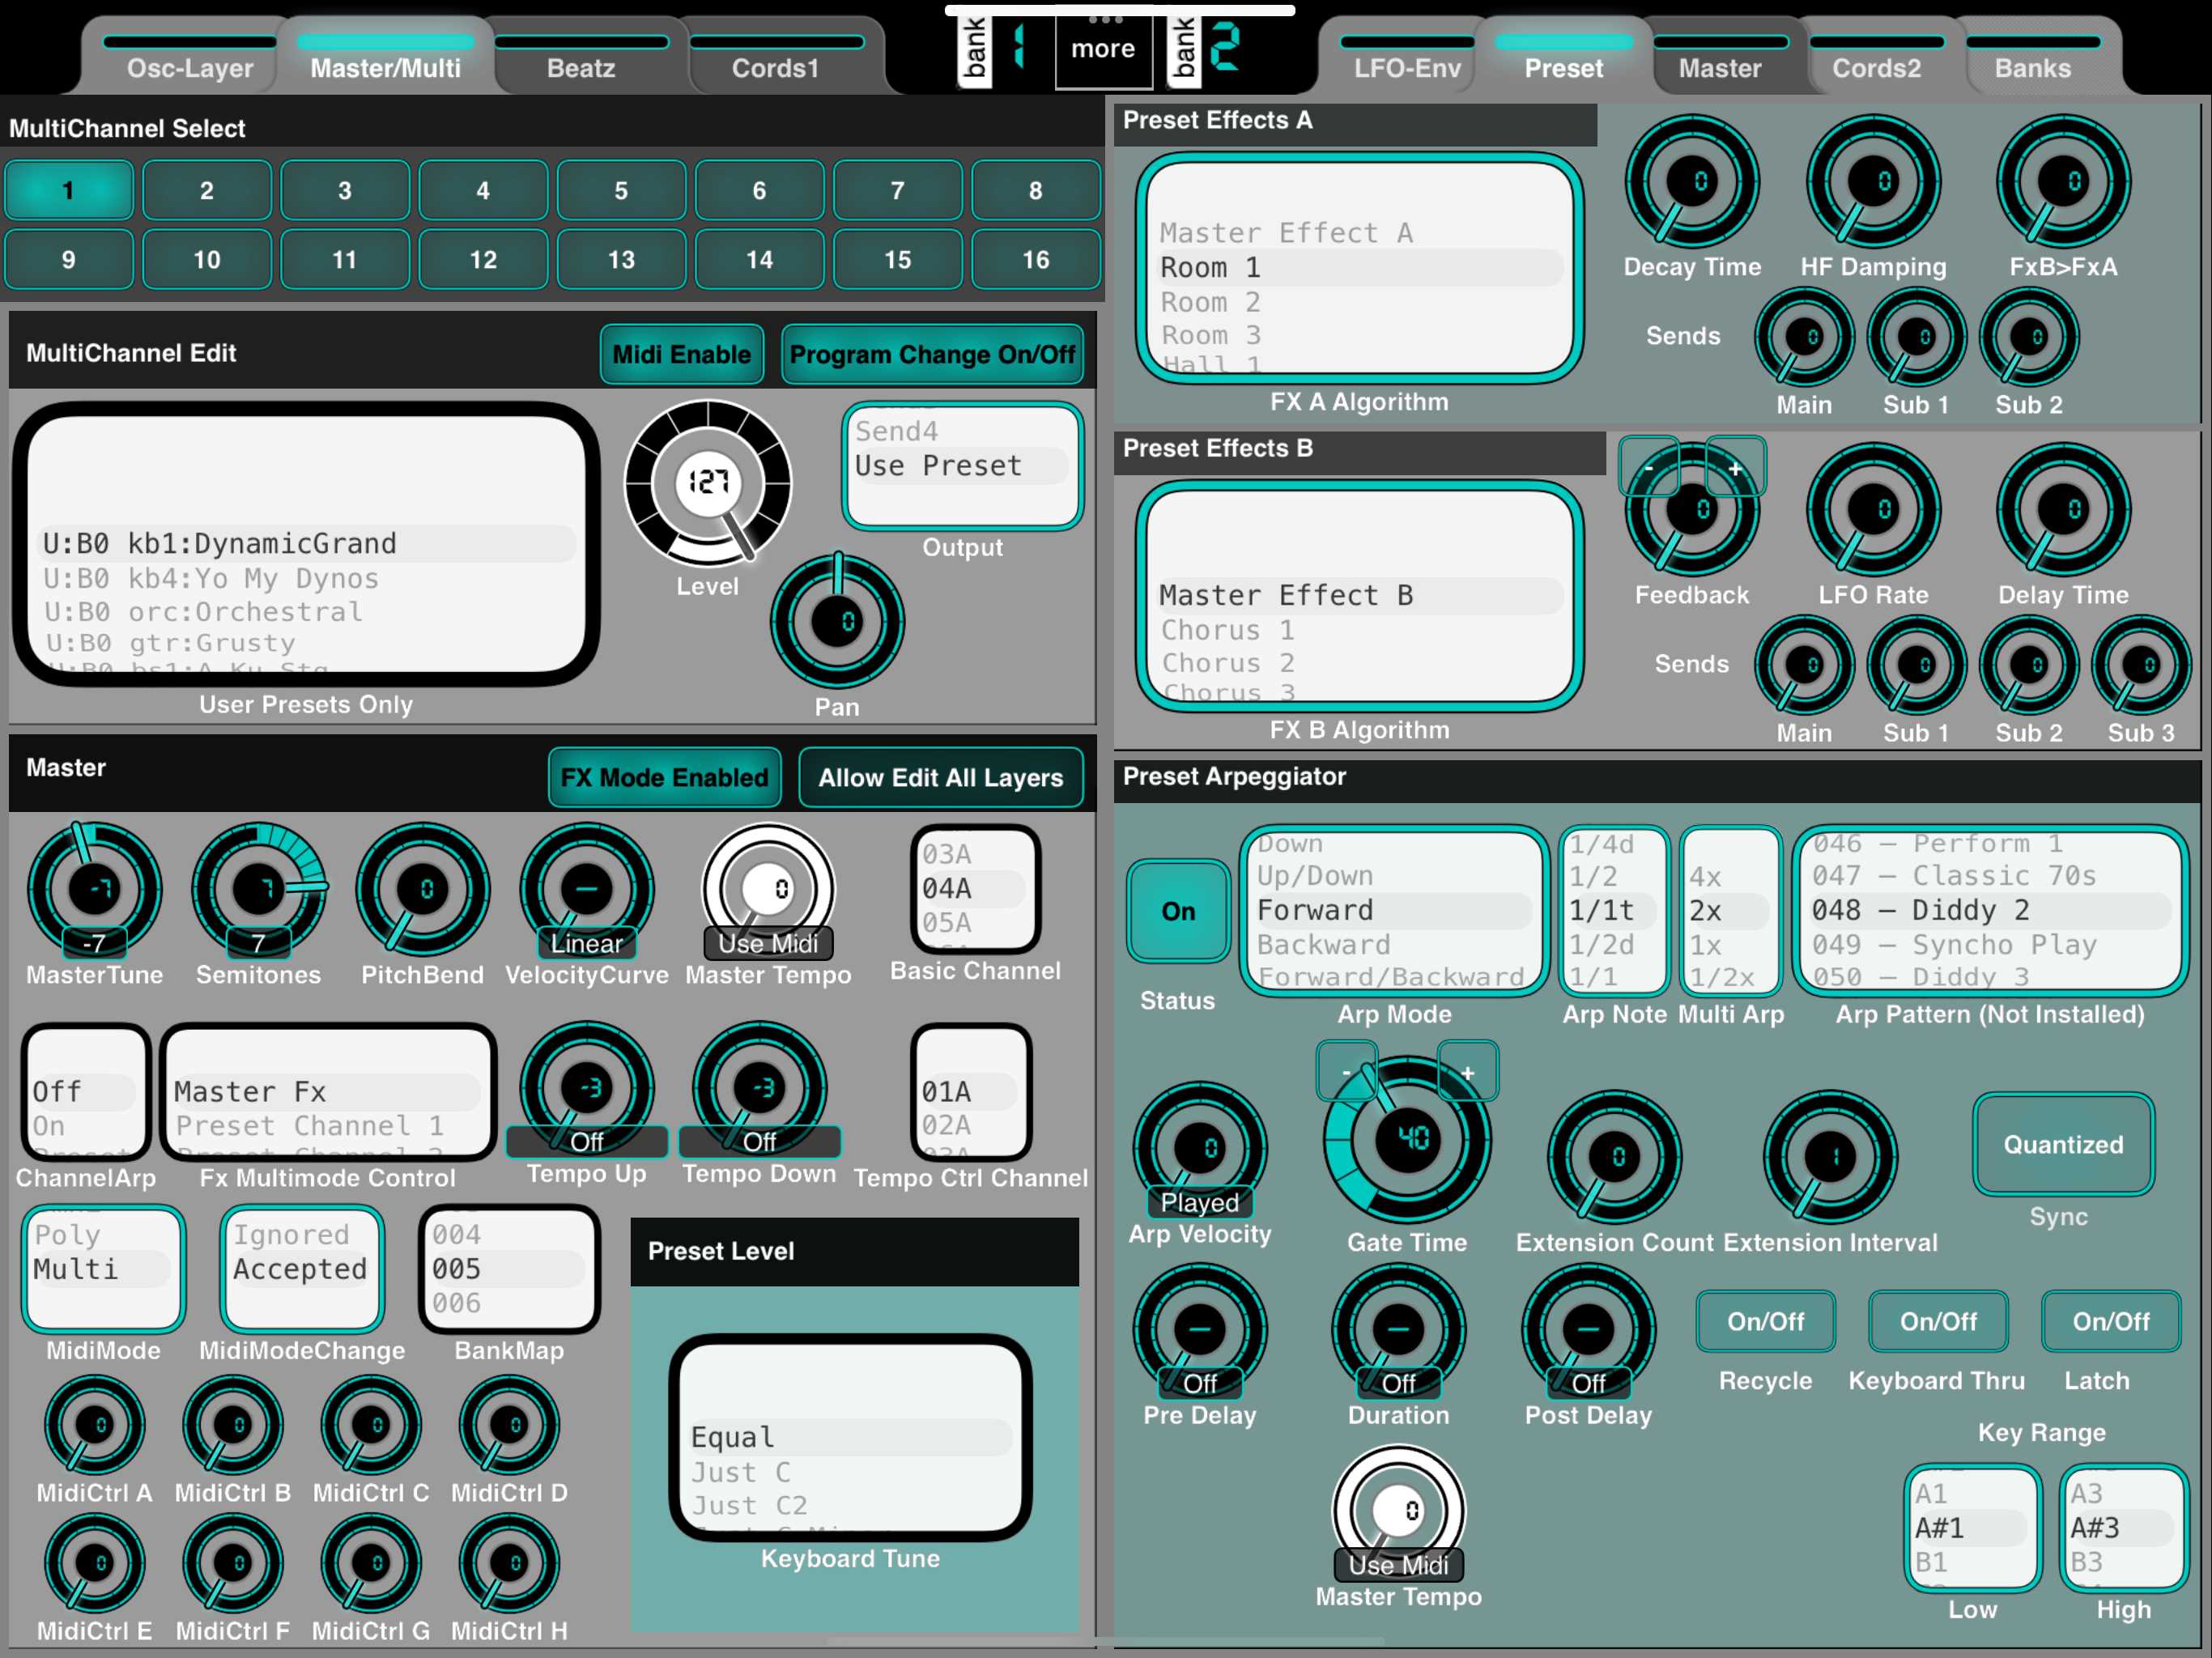Click the FxB>FxA knob
This screenshot has height=1658, width=2212.
pyautogui.click(x=2063, y=181)
